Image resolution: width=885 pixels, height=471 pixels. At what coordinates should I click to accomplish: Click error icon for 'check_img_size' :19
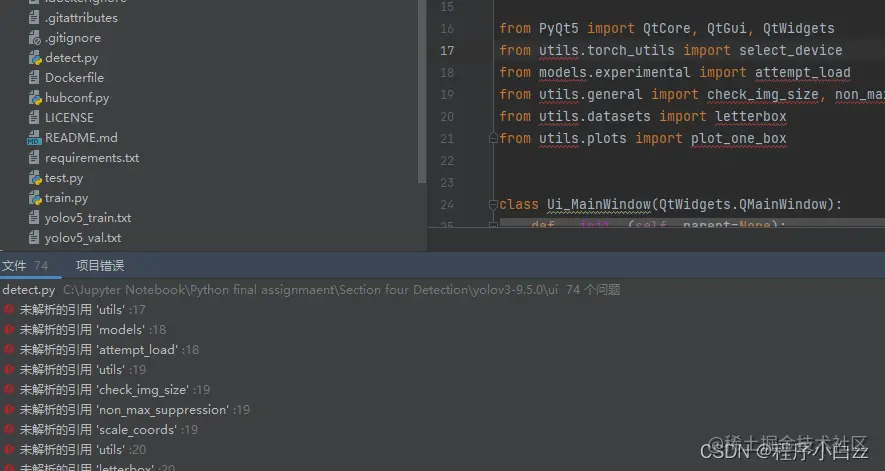(x=8, y=390)
